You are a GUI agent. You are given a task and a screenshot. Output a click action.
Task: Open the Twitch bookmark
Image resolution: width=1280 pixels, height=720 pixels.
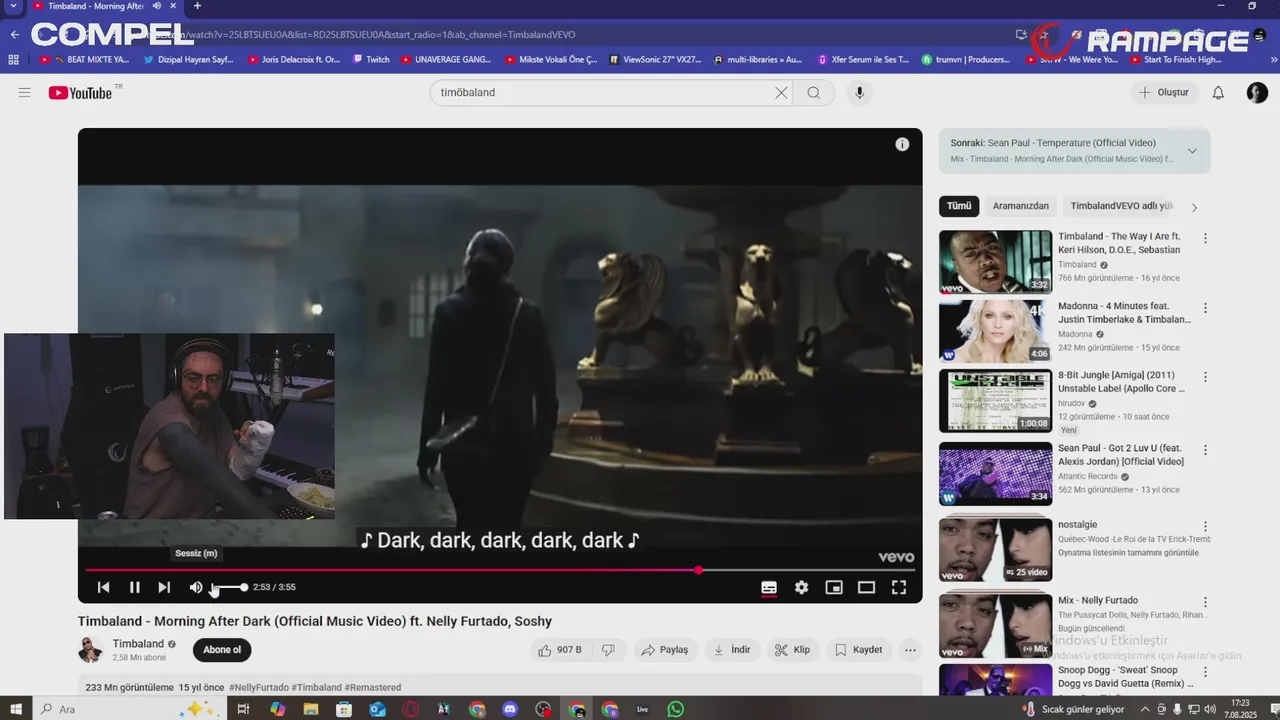coord(371,60)
